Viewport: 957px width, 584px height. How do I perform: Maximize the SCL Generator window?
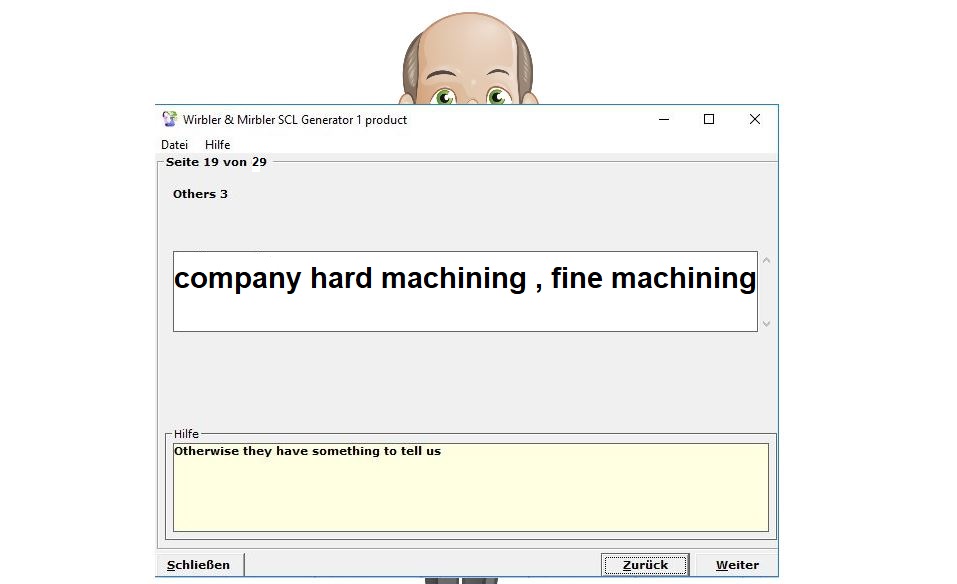pyautogui.click(x=709, y=119)
